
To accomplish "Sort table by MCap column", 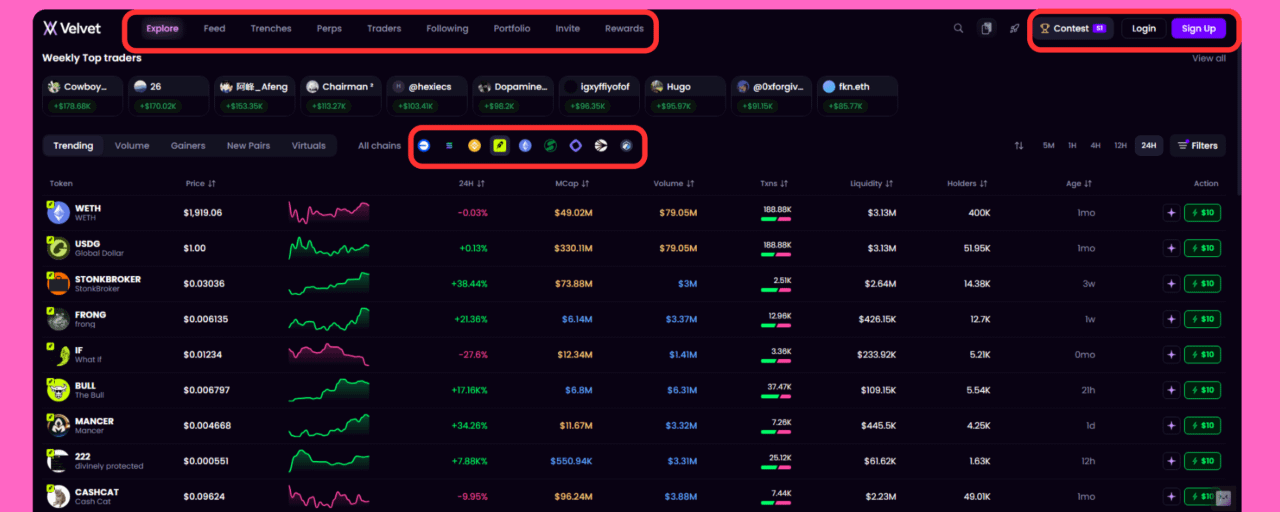I will (x=574, y=184).
